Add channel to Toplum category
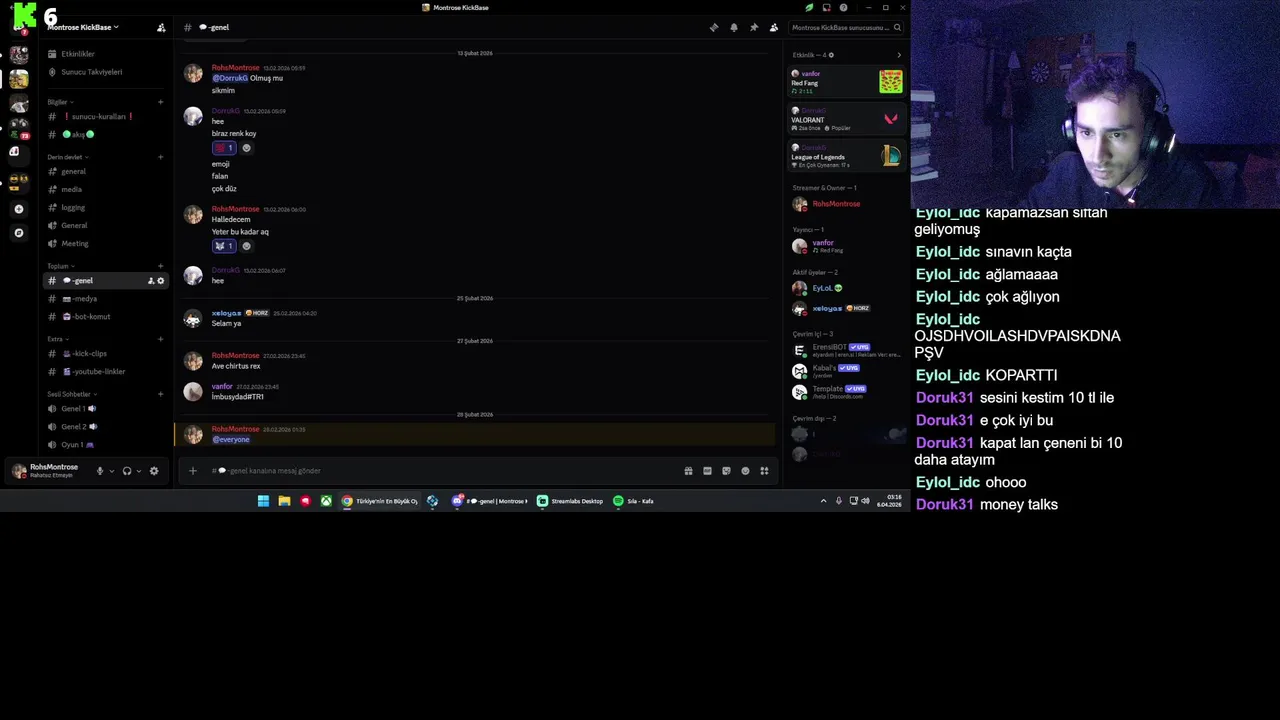This screenshot has width=1280, height=720. tap(160, 266)
